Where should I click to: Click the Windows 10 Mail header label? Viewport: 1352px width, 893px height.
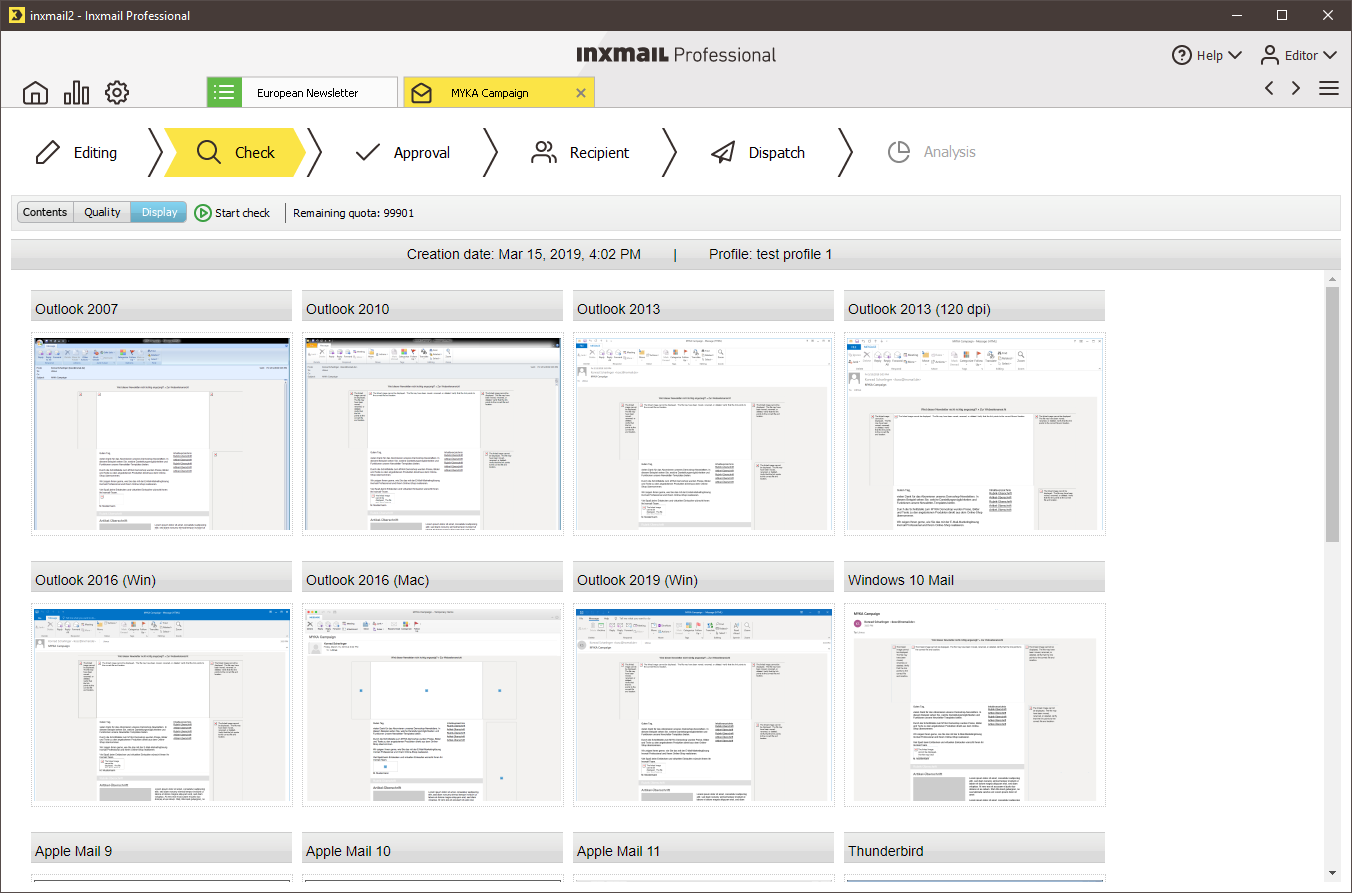point(975,579)
